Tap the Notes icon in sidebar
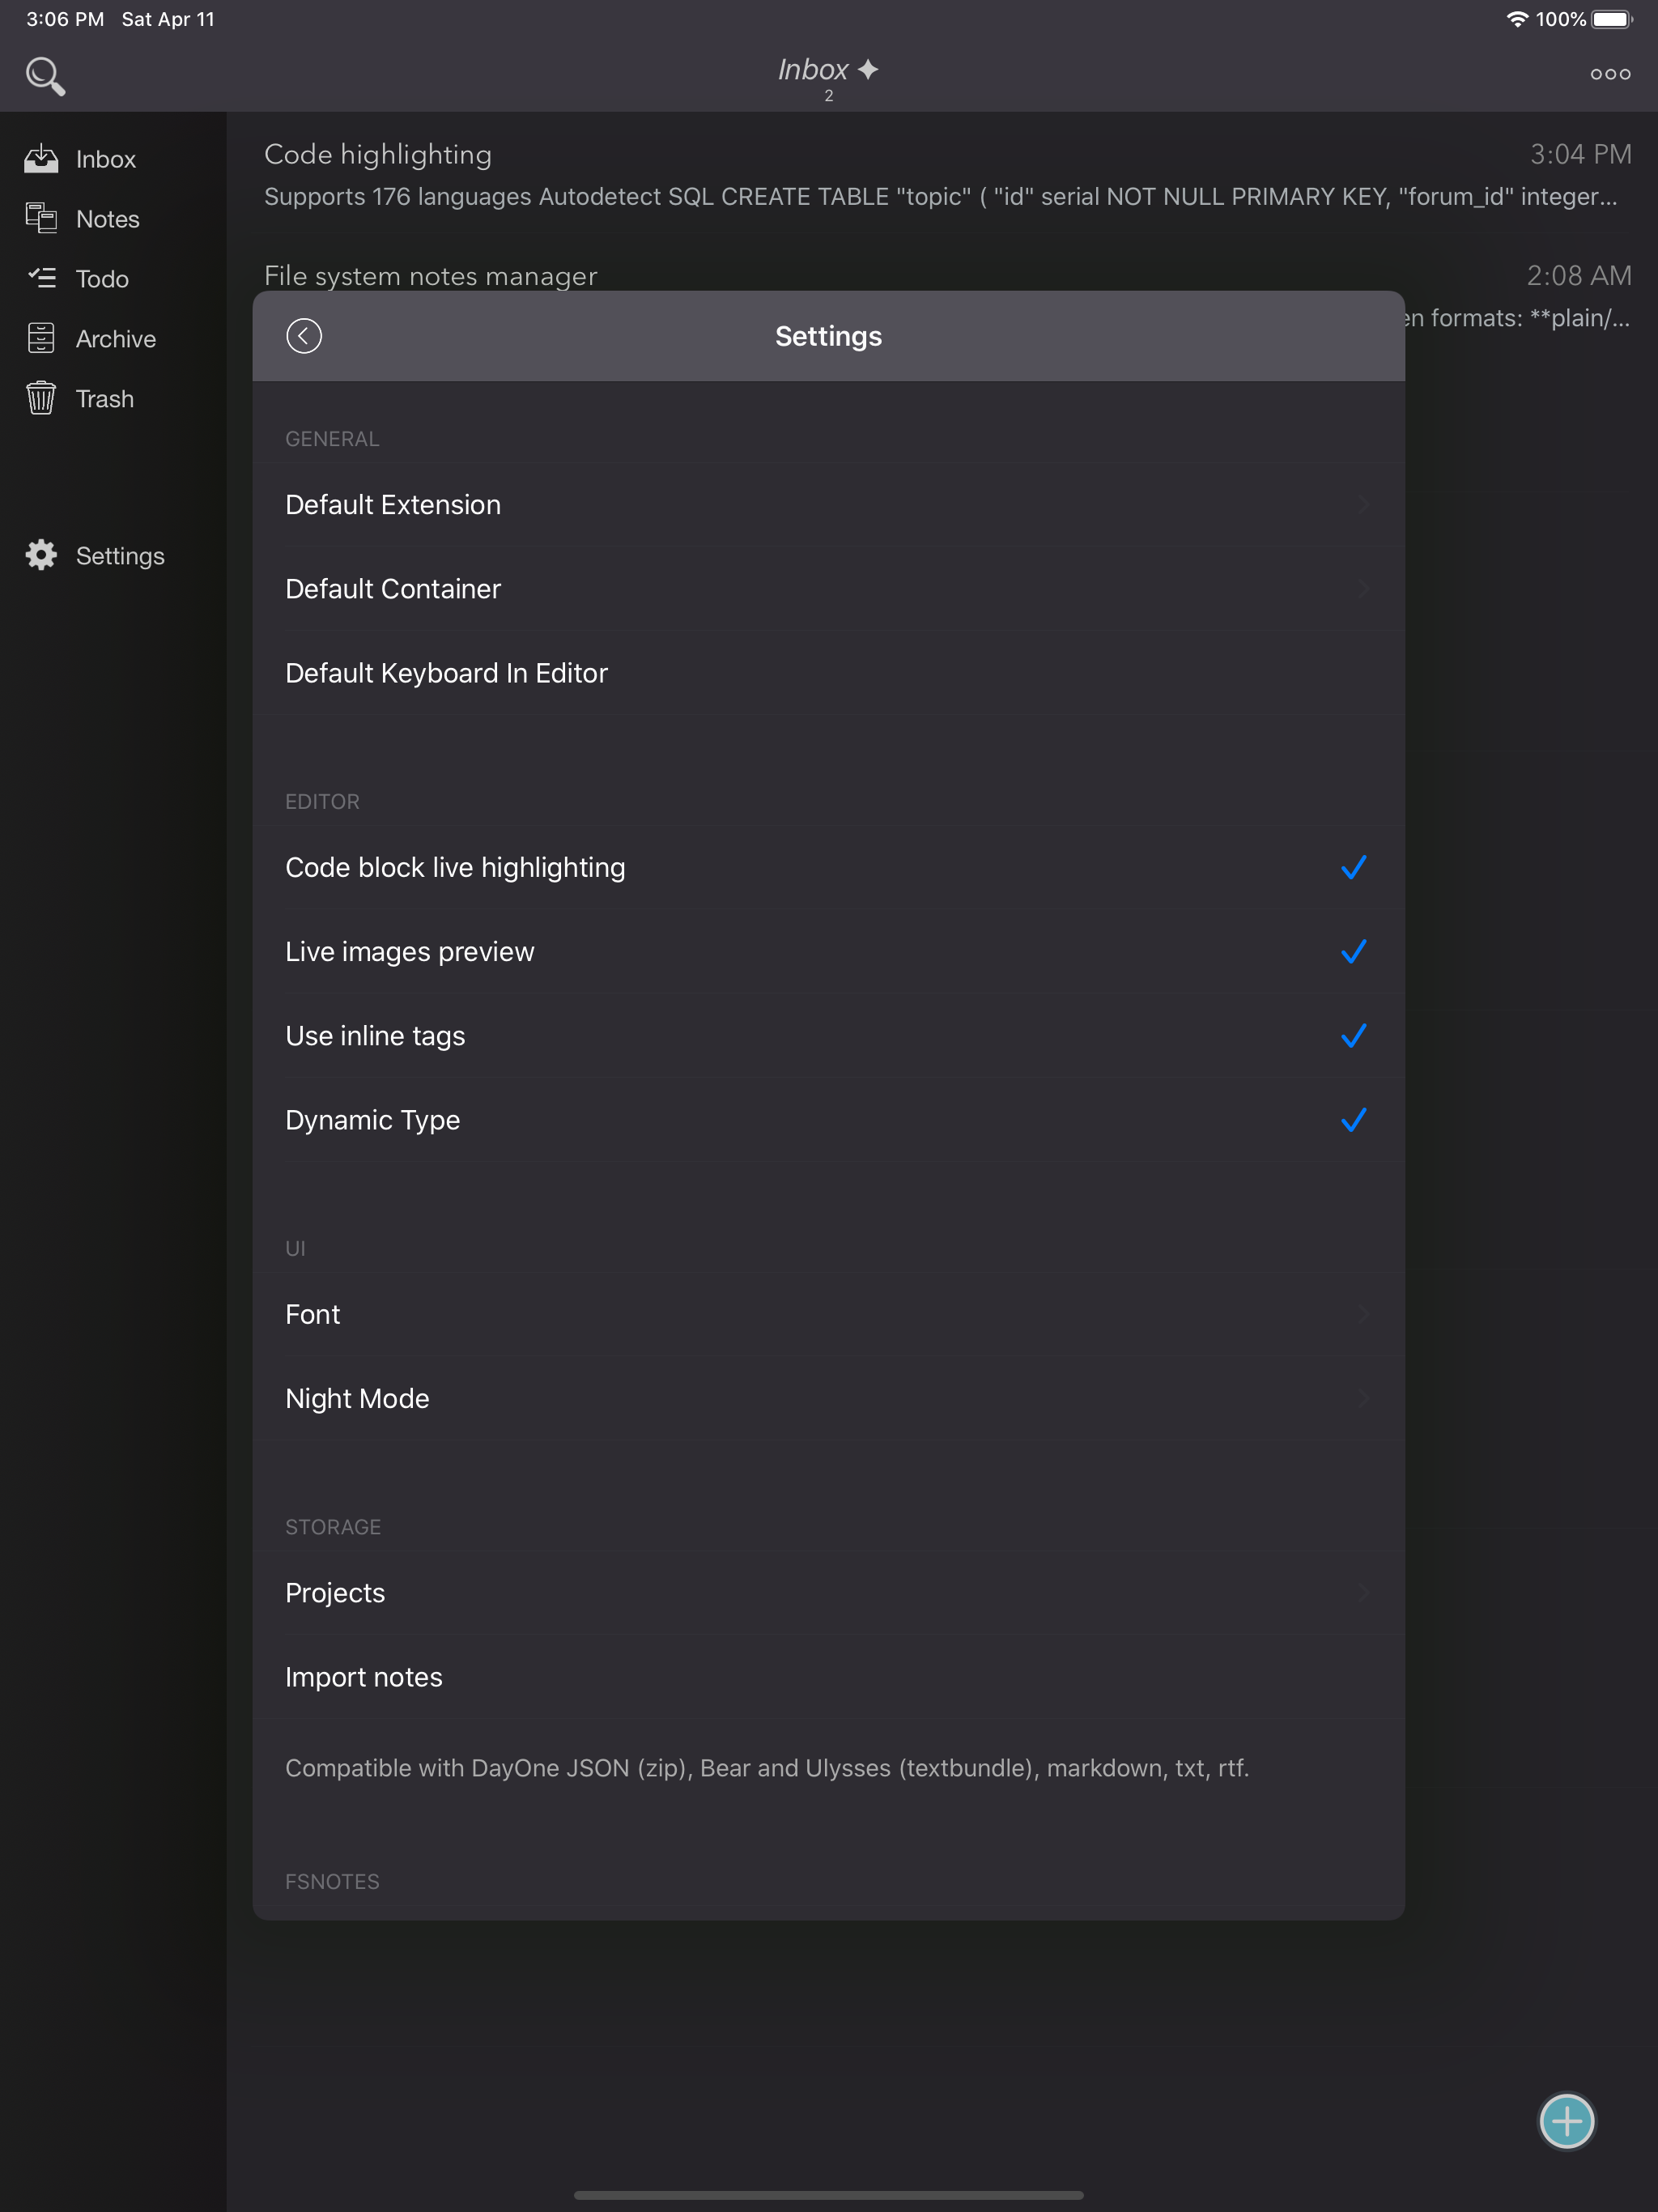 click(41, 218)
